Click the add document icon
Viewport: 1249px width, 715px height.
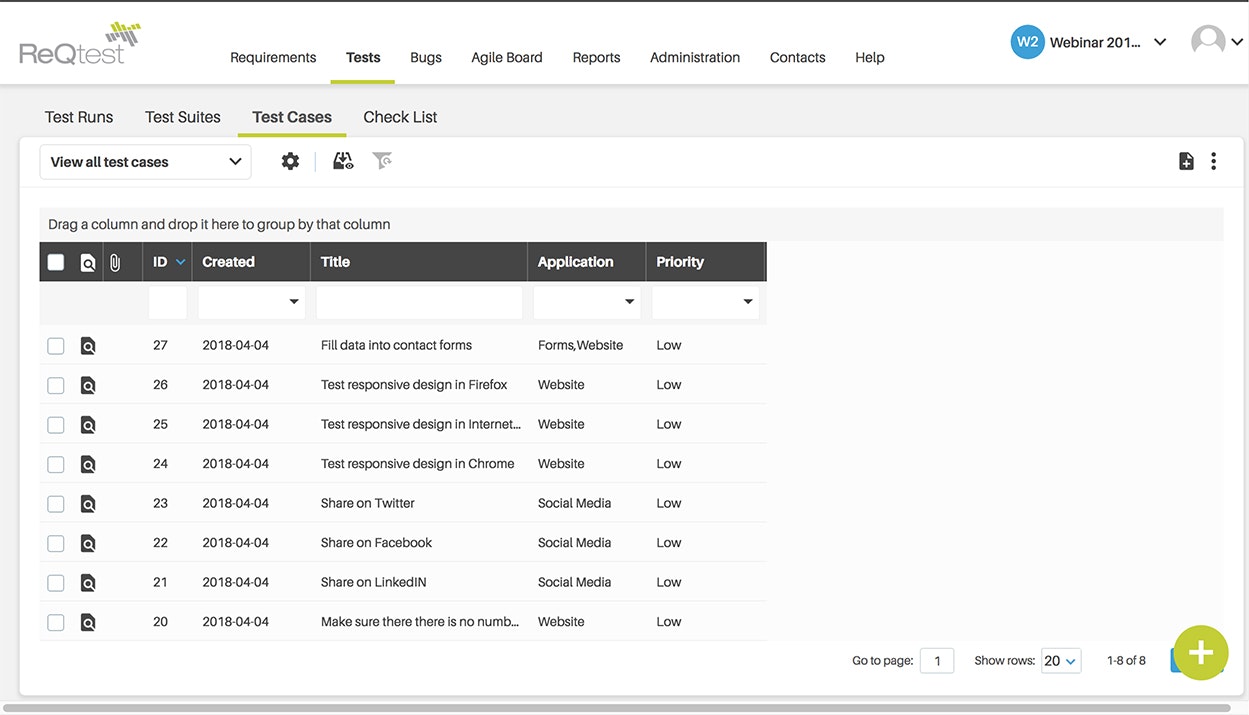tap(1186, 161)
